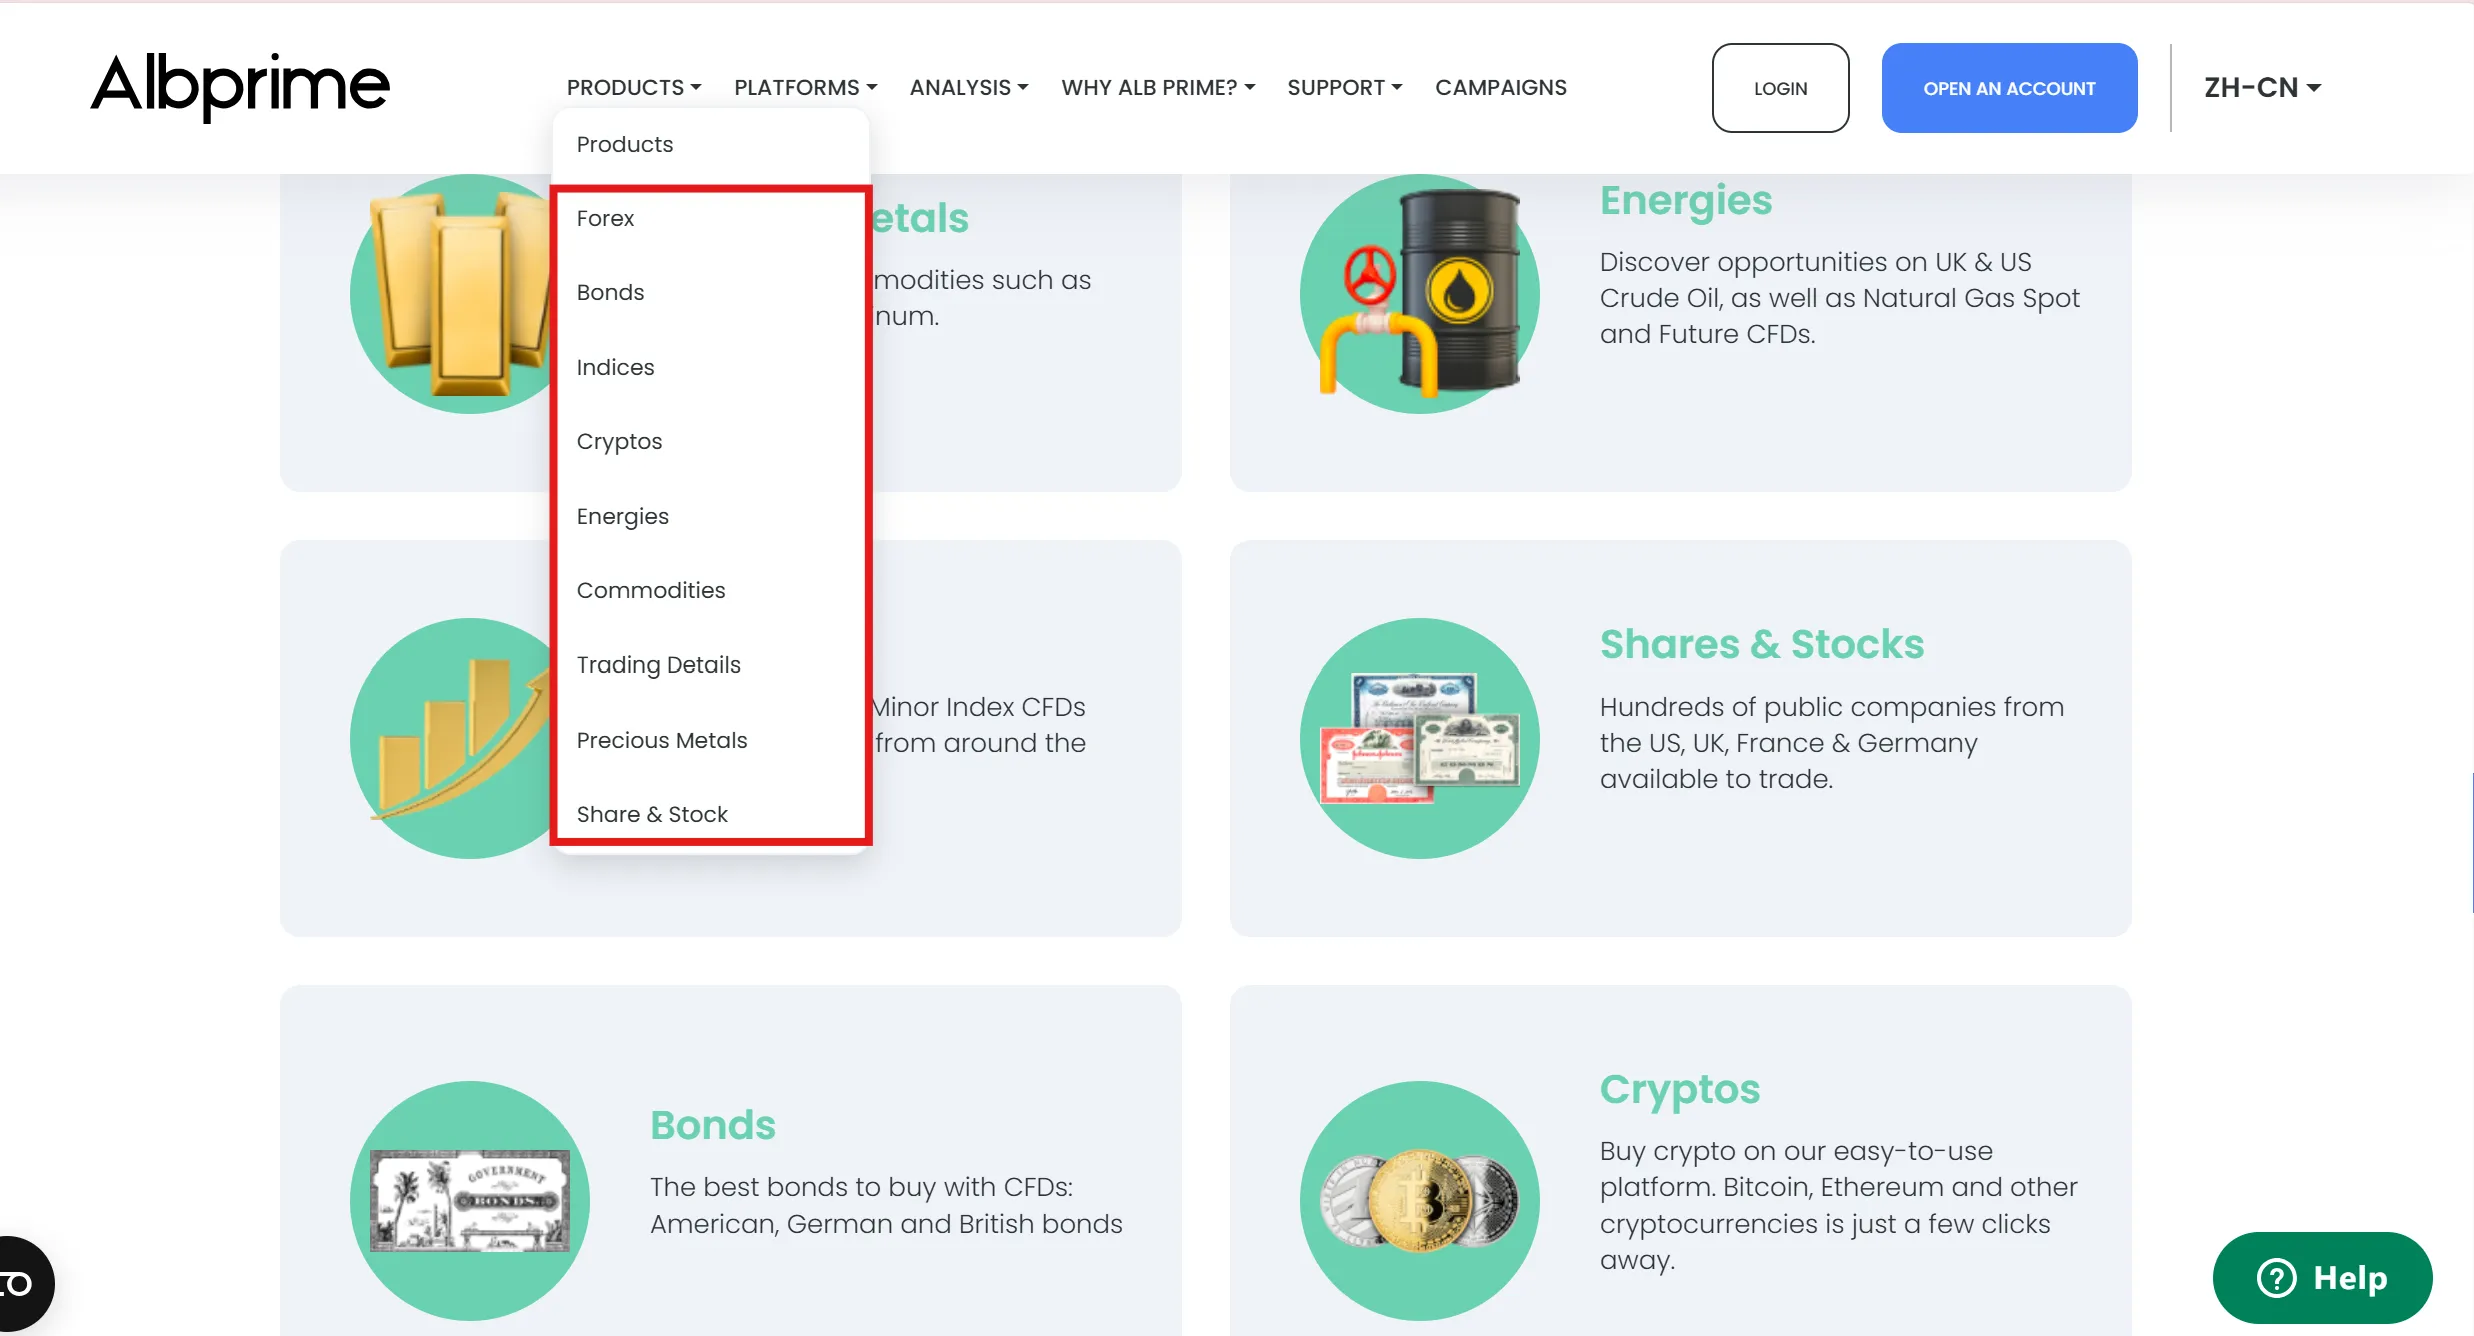Expand the PLATFORMS menu
The image size is (2474, 1336).
point(806,88)
